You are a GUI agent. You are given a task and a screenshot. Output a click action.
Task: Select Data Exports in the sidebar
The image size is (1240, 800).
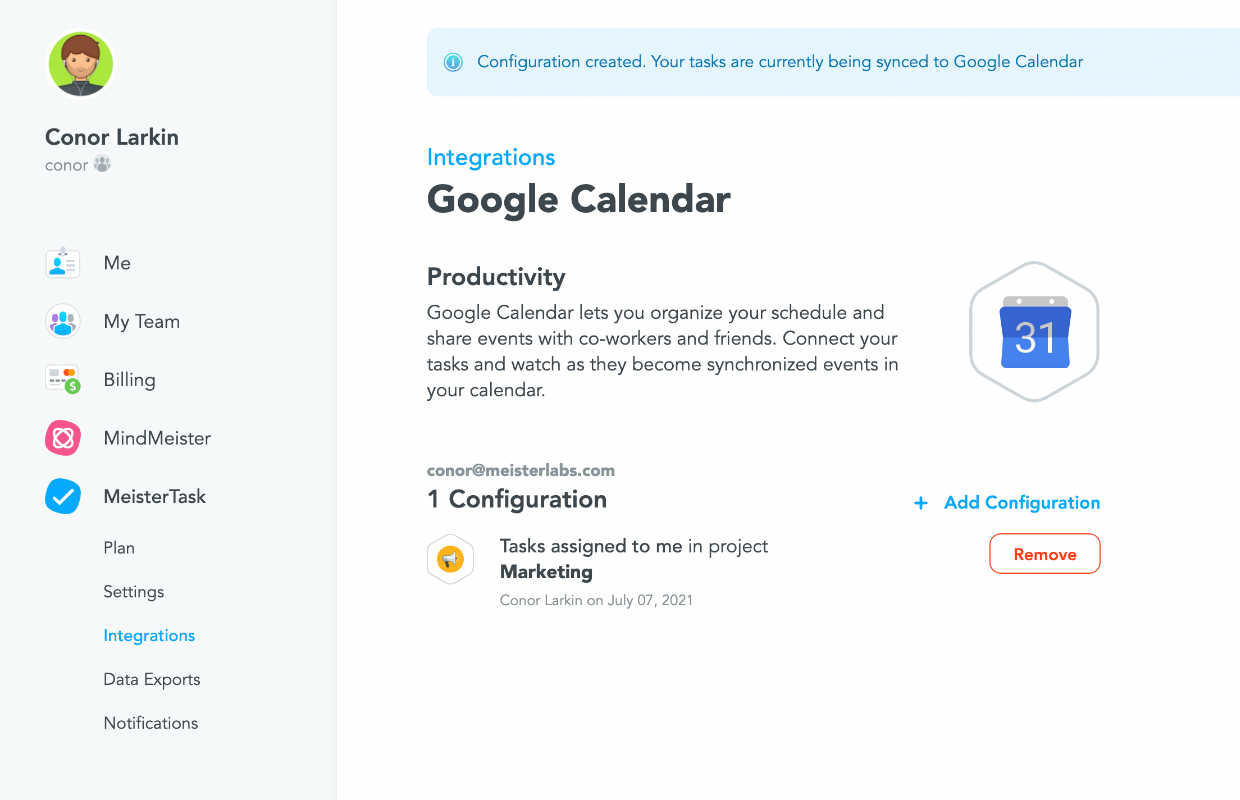coord(151,679)
